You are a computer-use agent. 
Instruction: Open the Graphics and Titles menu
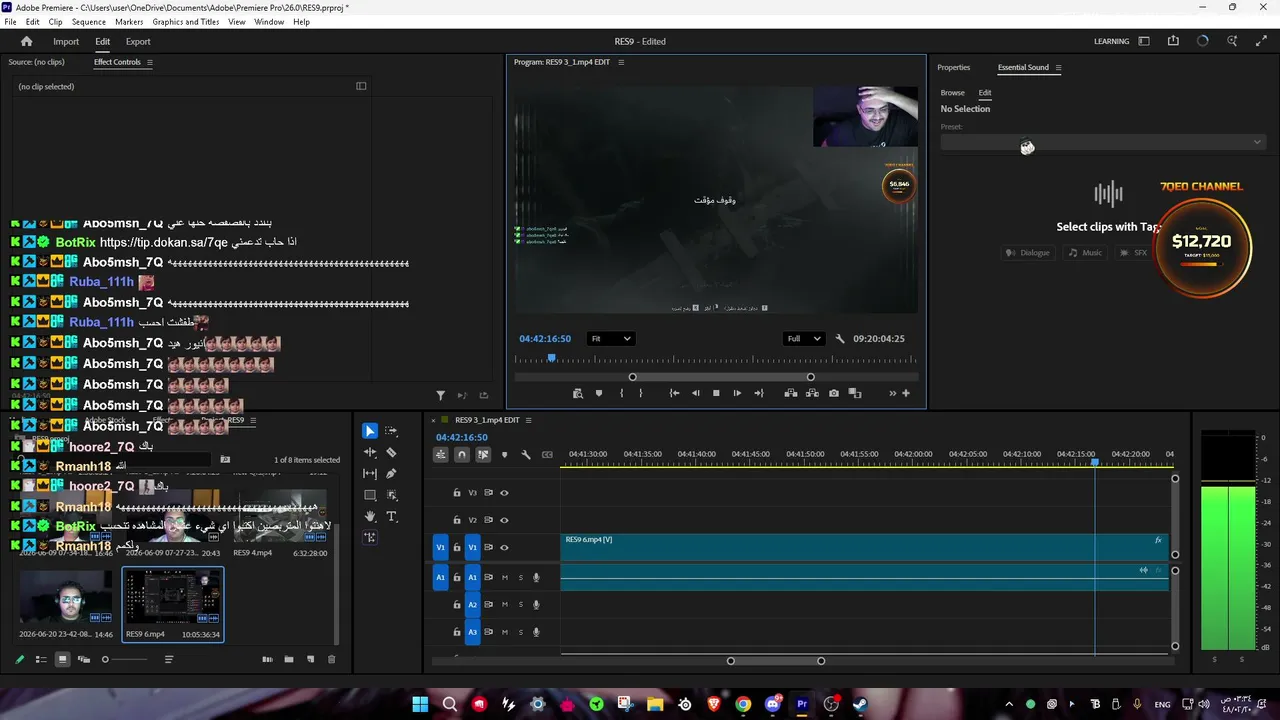186,22
